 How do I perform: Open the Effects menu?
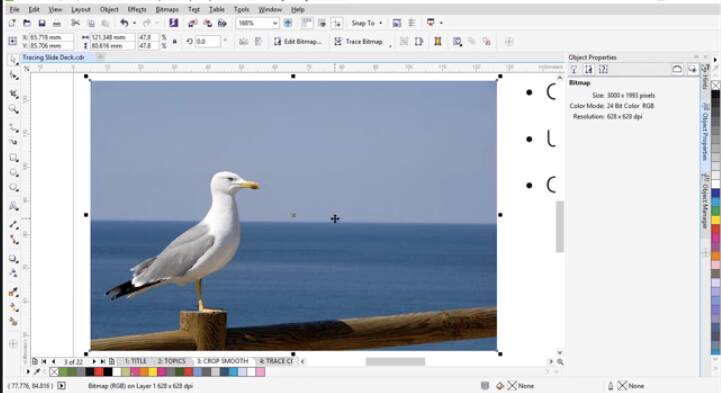click(137, 9)
